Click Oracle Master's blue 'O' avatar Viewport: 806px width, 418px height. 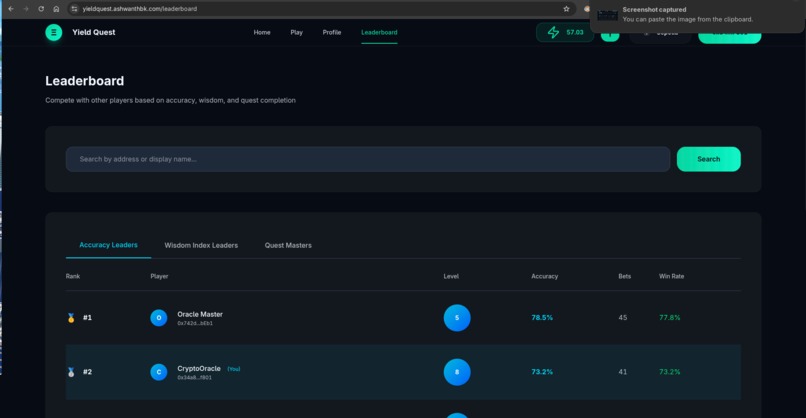tap(159, 318)
